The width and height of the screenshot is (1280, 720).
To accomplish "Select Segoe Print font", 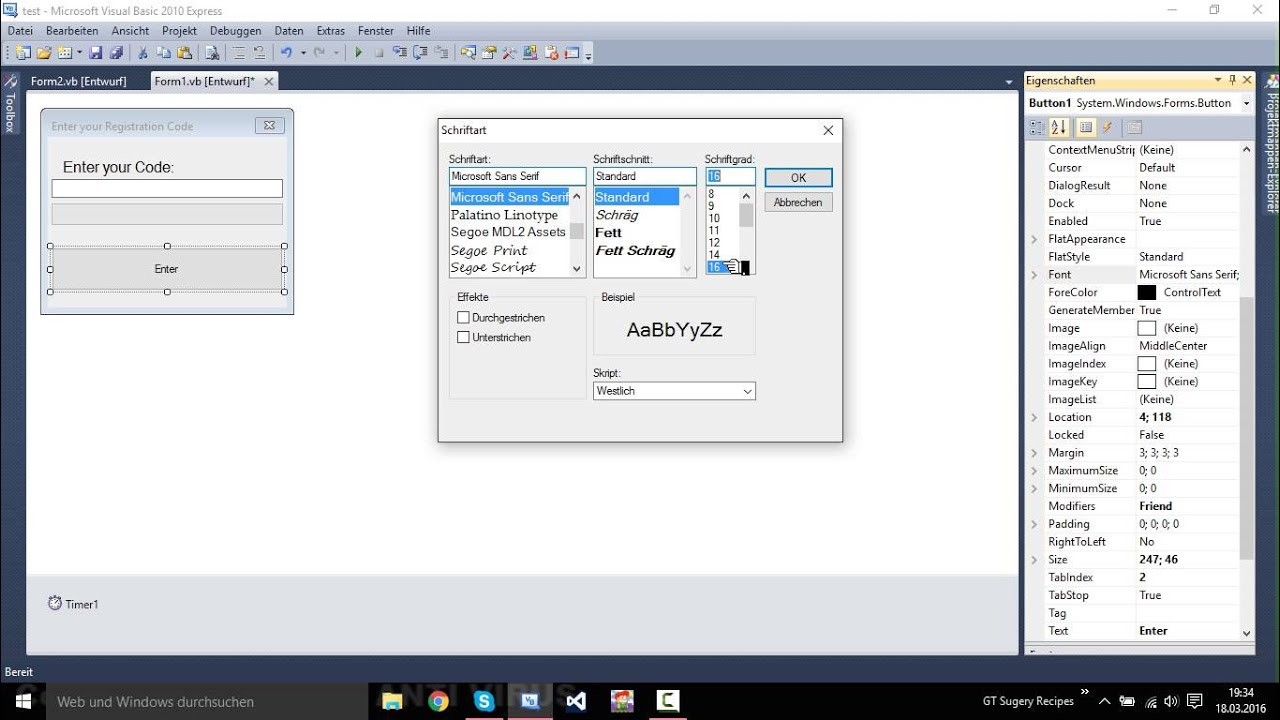I will pos(489,250).
